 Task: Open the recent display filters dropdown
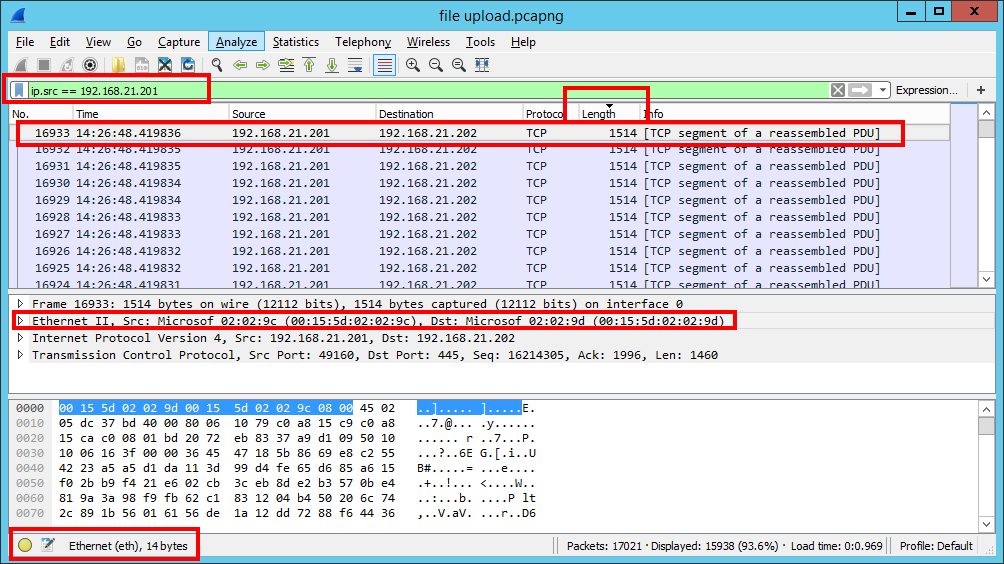click(x=883, y=90)
